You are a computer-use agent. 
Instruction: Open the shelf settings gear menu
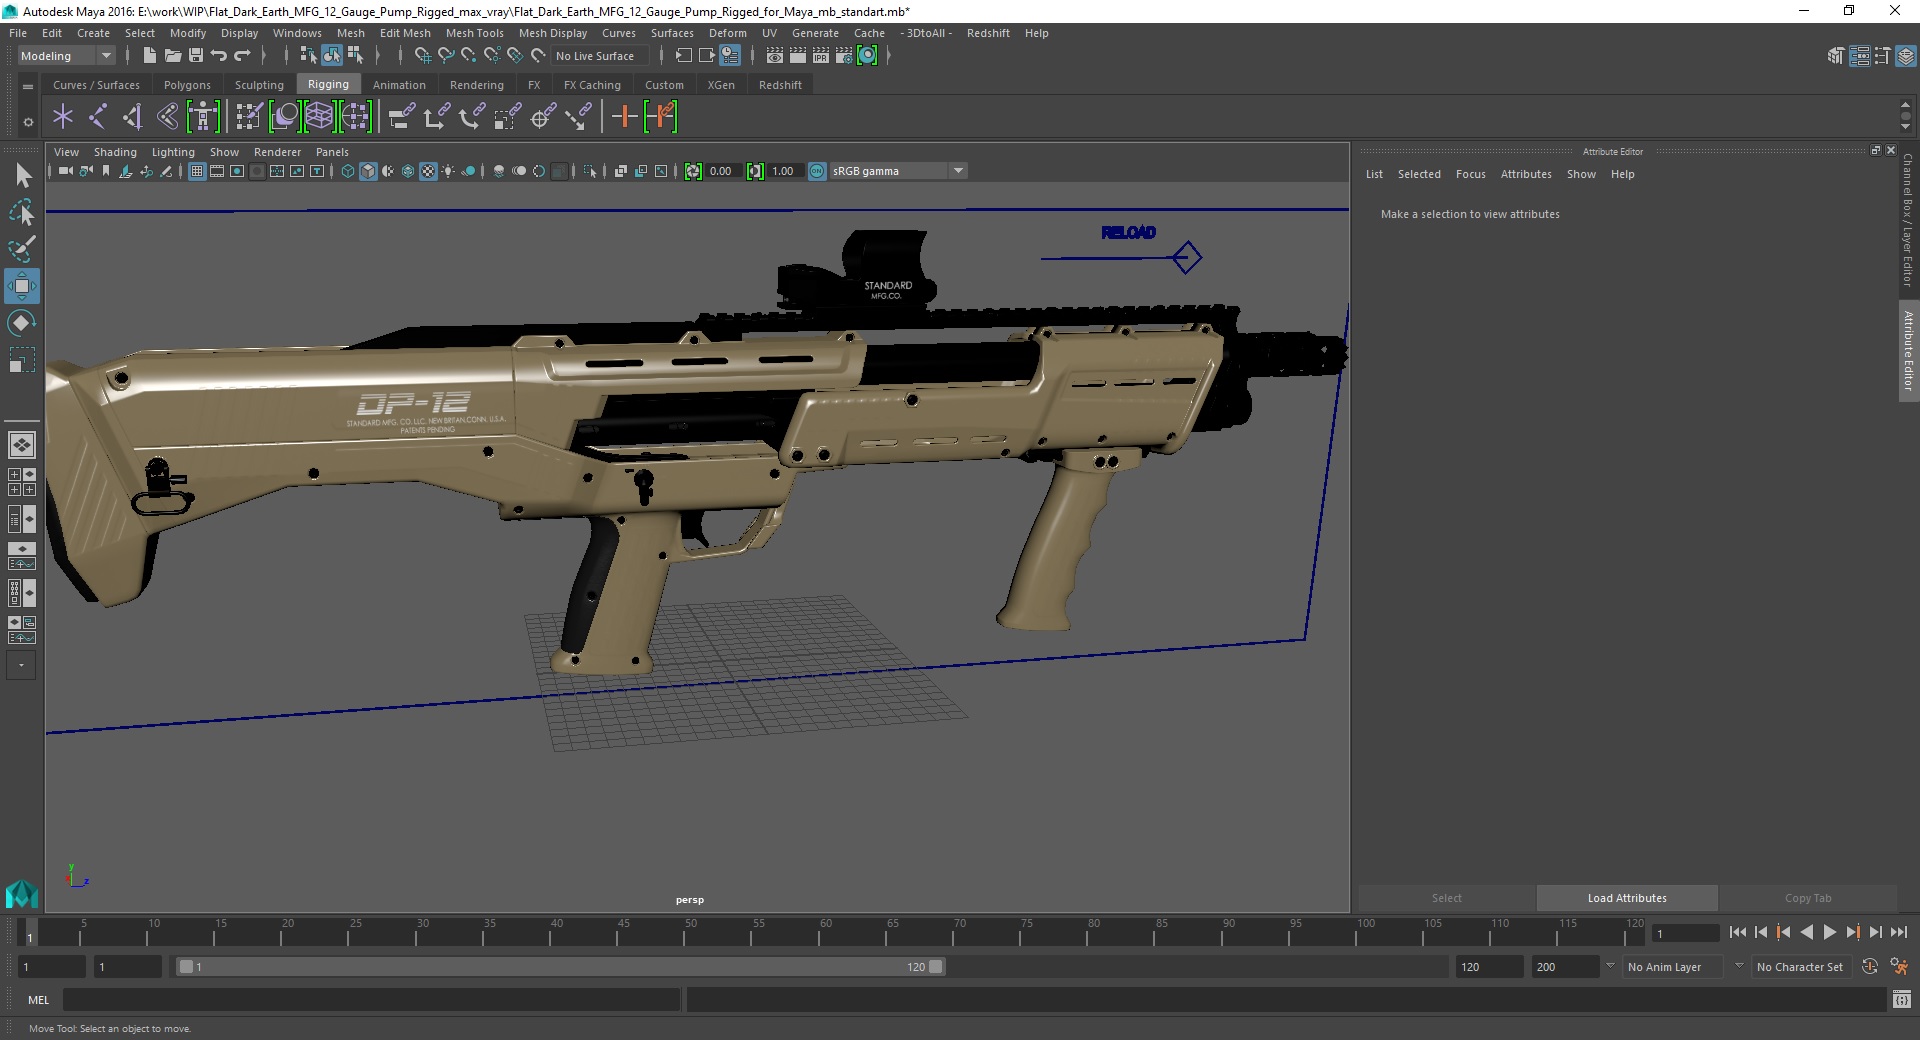tap(28, 122)
